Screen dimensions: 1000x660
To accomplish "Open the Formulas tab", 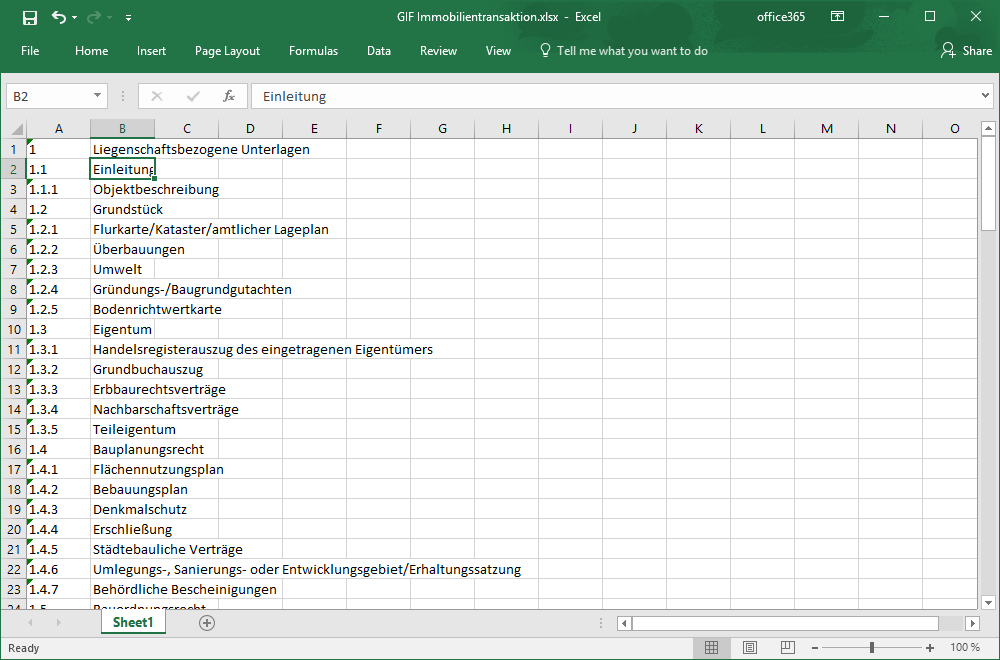I will tap(313, 51).
